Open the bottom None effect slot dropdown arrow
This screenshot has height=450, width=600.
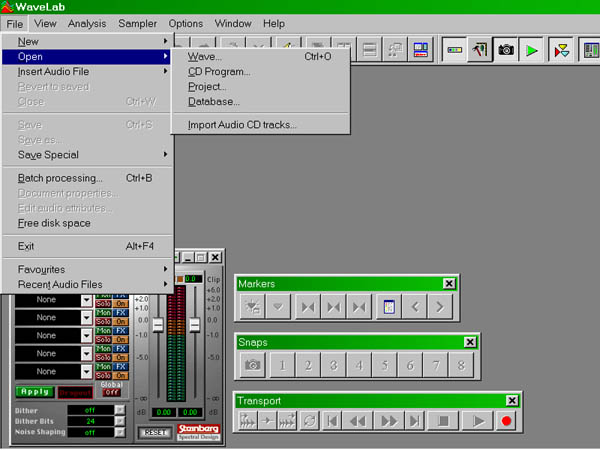click(86, 371)
